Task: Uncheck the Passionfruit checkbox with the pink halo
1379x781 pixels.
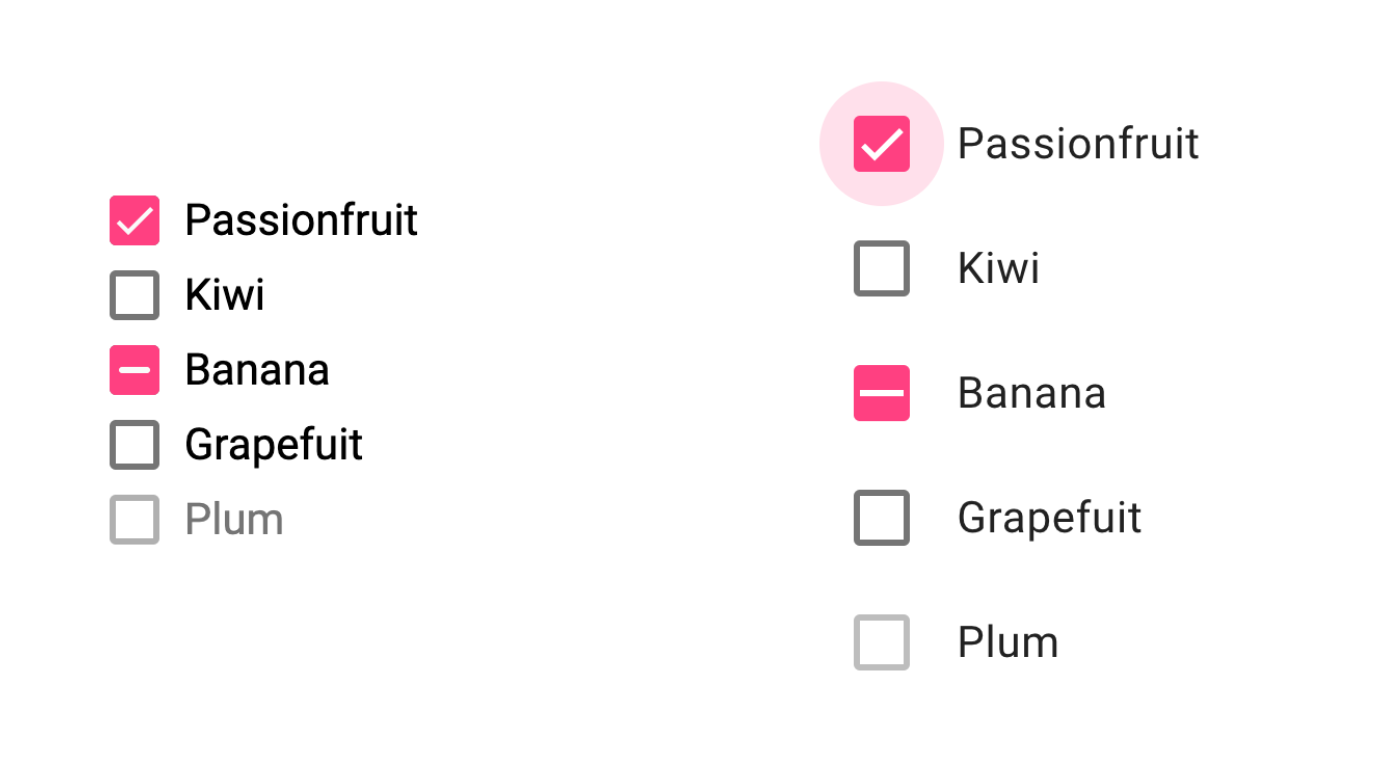Action: [881, 144]
